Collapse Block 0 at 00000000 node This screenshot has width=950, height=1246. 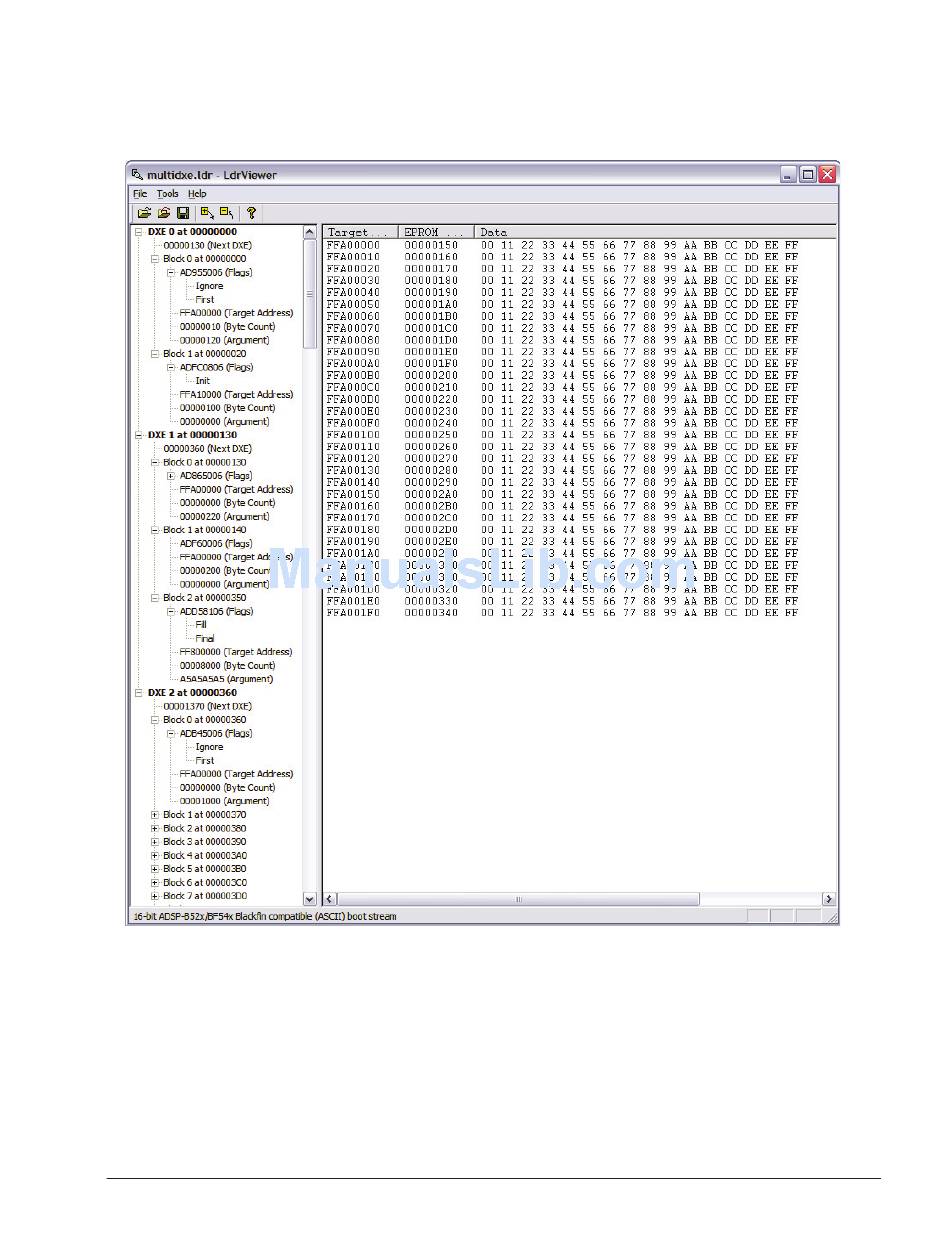coord(155,259)
